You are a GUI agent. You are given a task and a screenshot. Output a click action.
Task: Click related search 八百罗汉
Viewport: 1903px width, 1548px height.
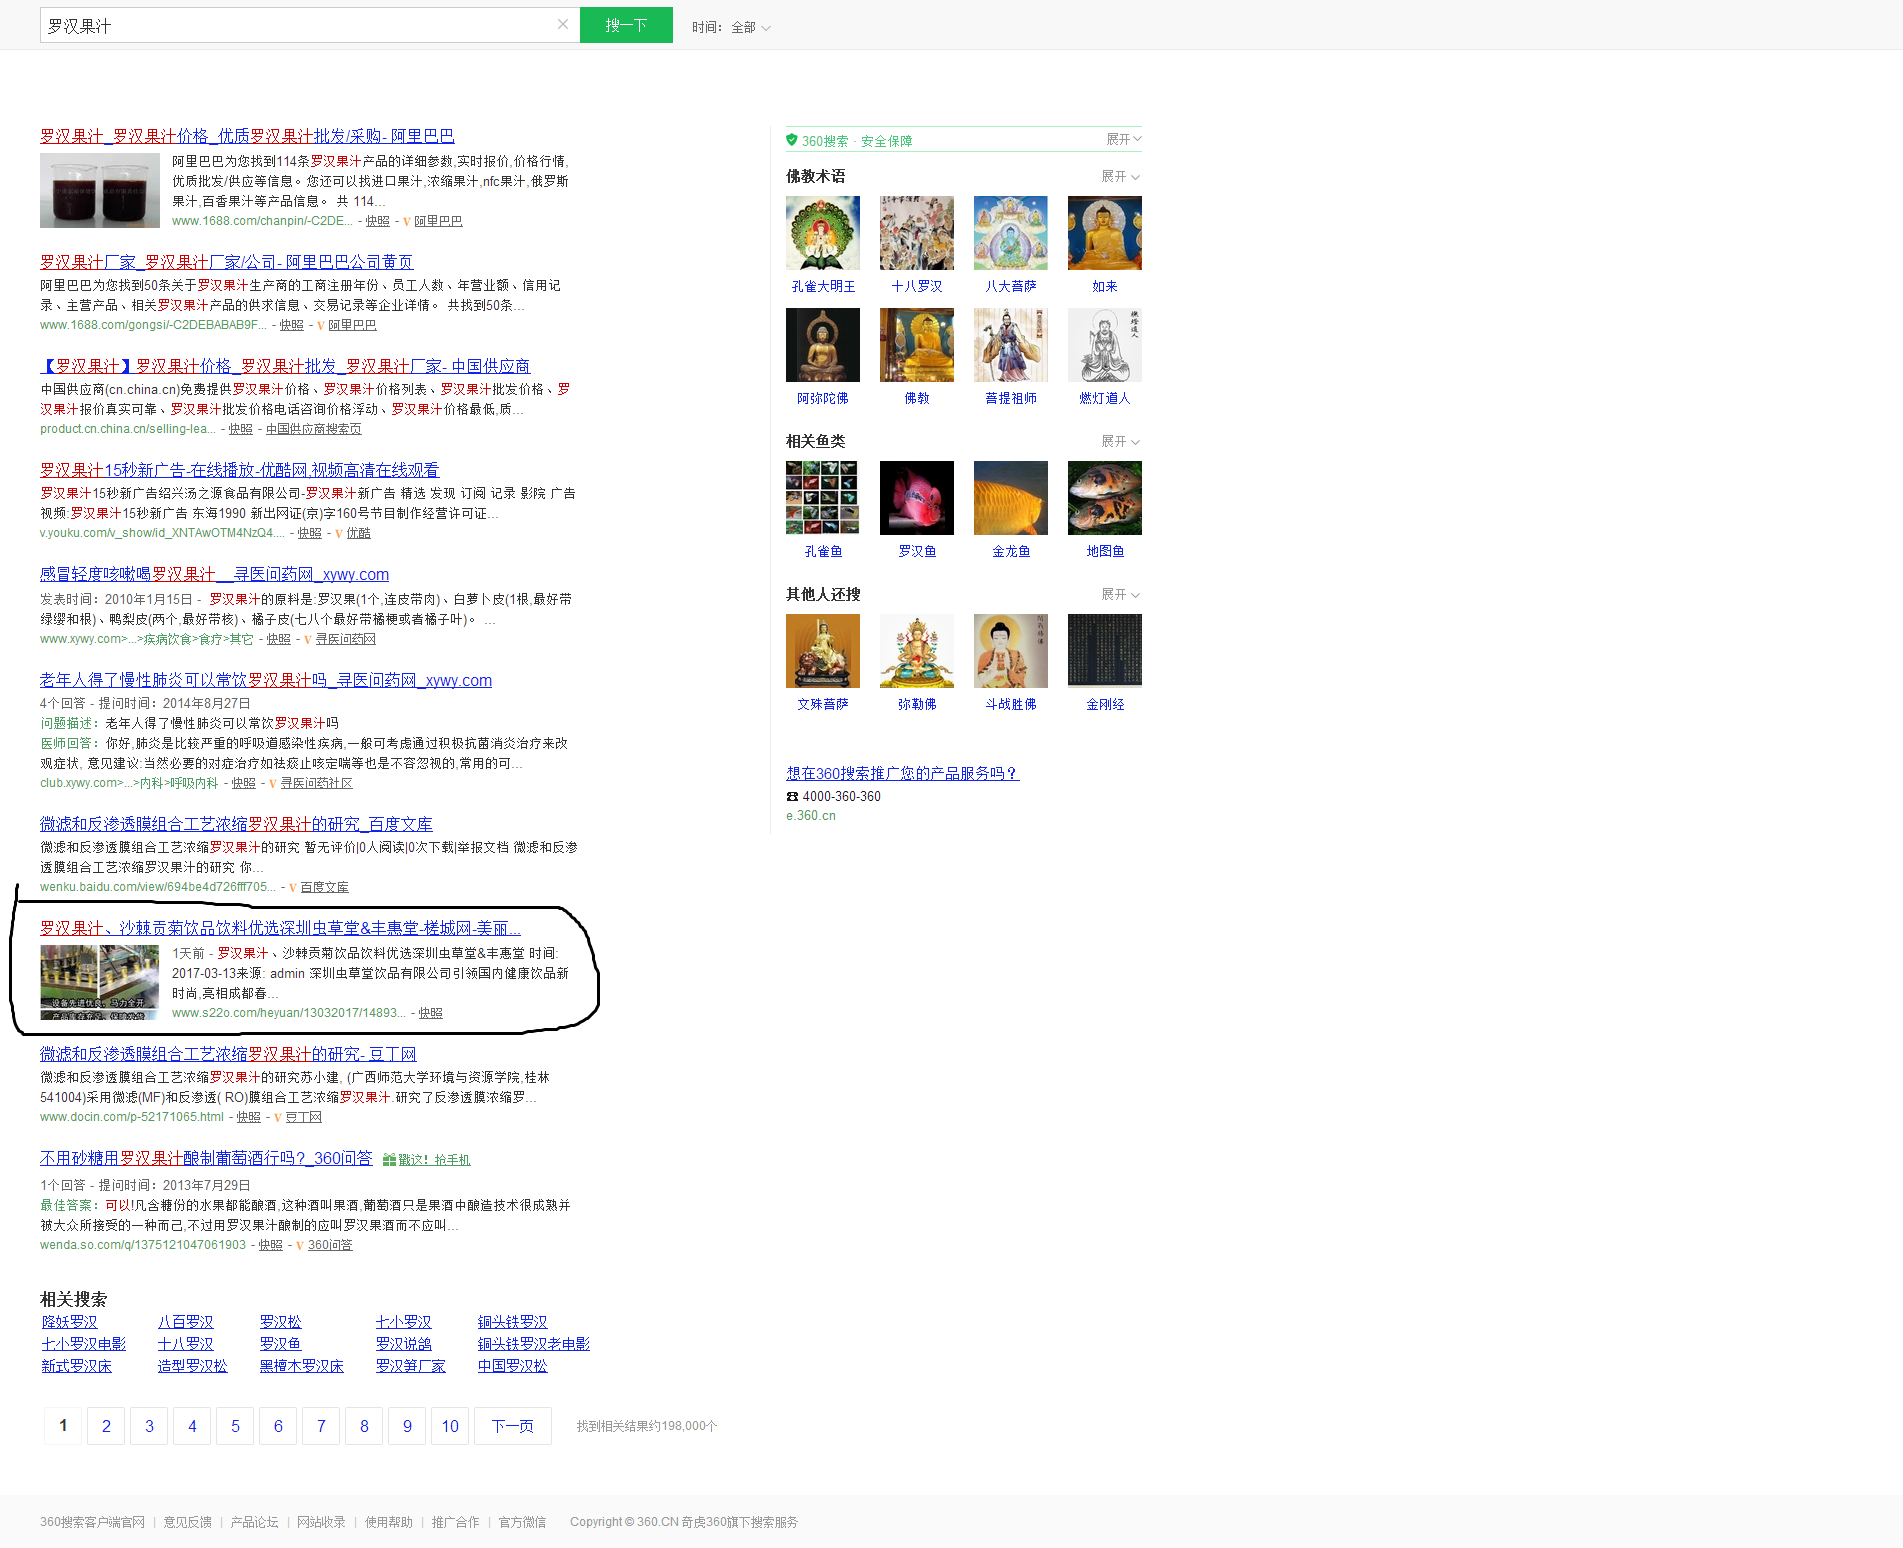click(185, 1322)
